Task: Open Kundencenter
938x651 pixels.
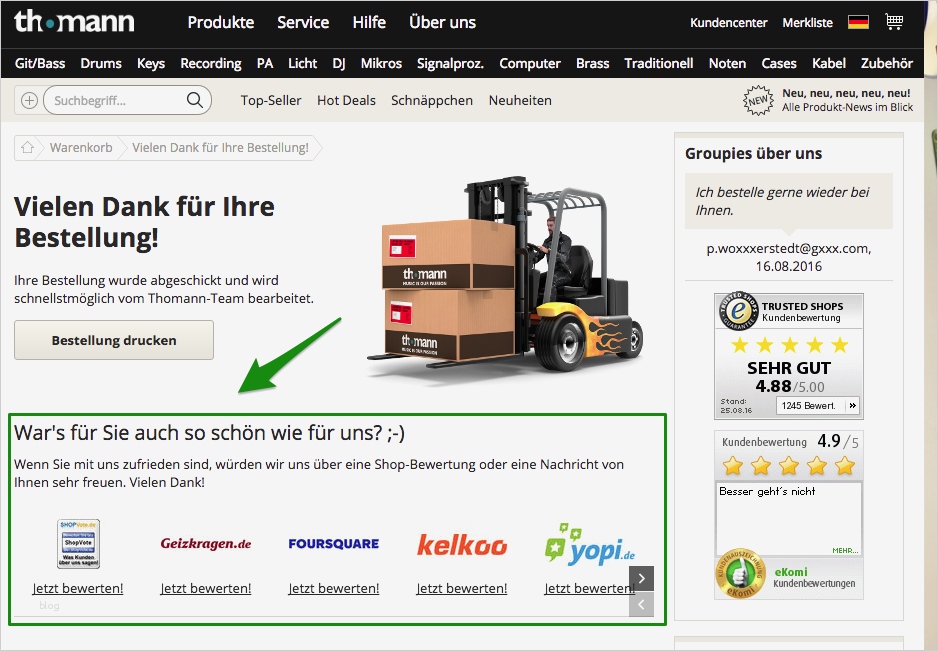Action: click(x=729, y=23)
